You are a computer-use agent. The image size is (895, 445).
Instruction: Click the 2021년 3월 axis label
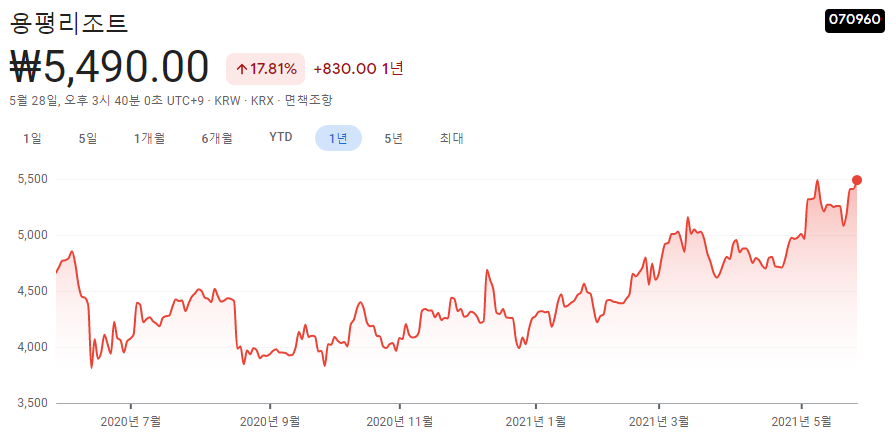(659, 422)
